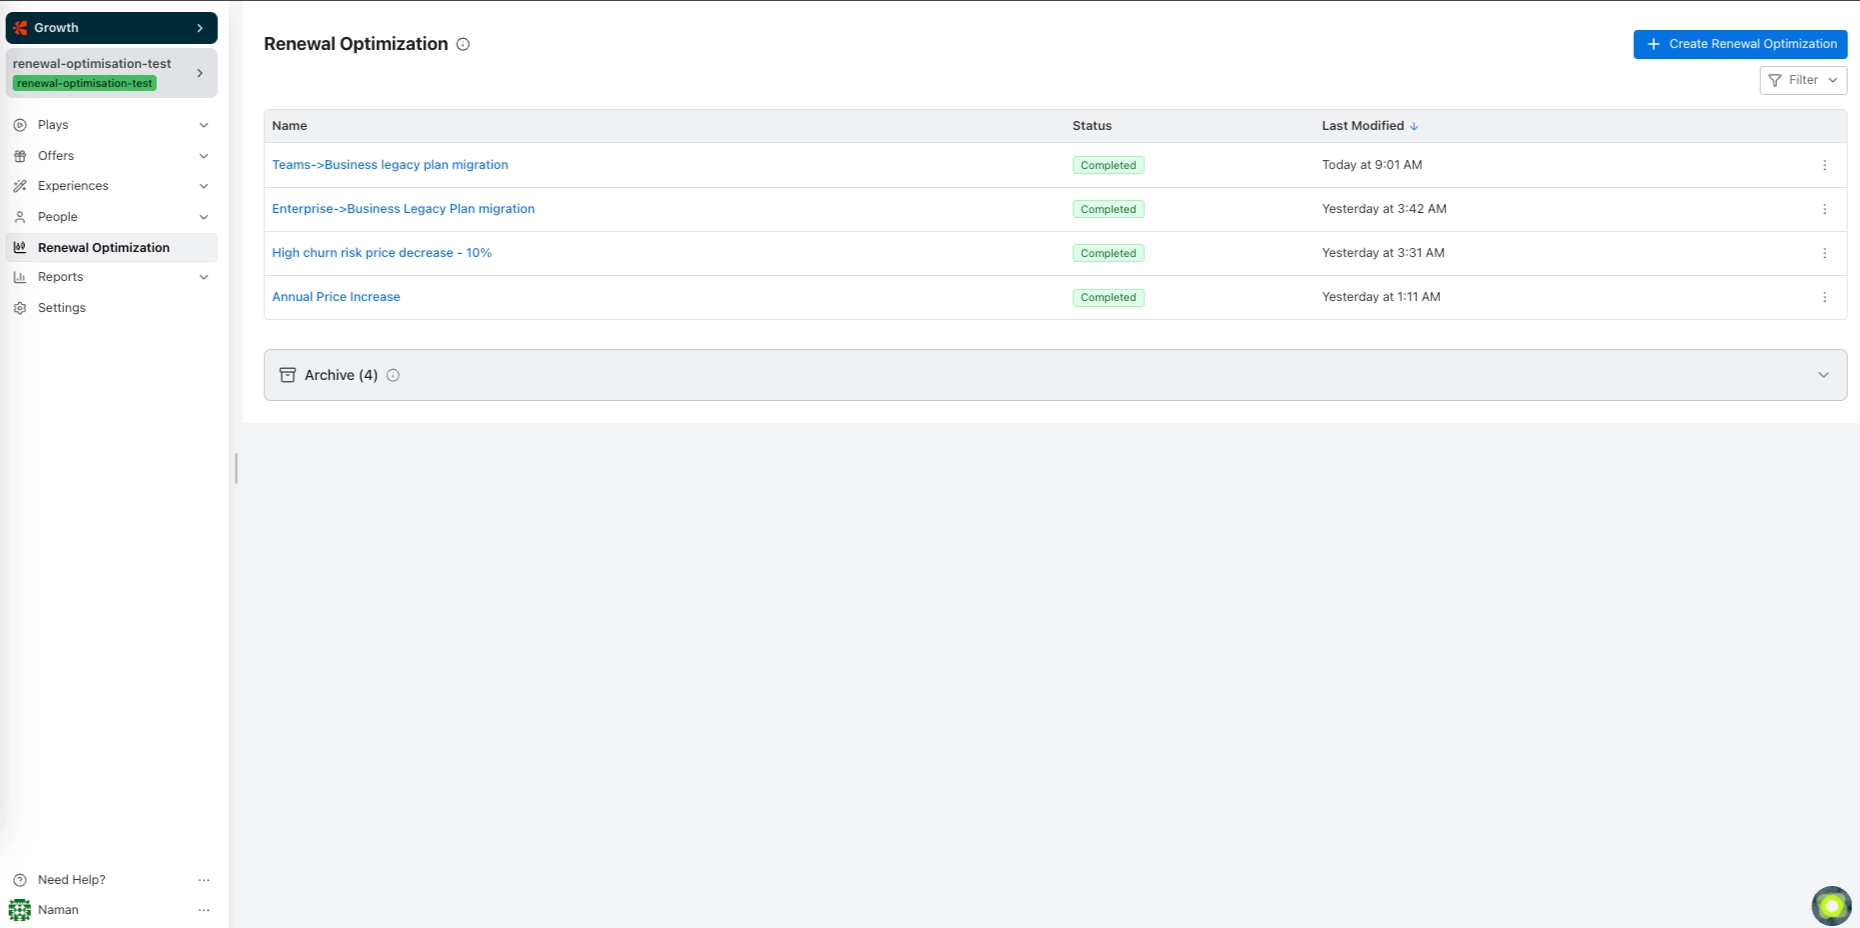The height and width of the screenshot is (928, 1860).
Task: Click "Yesterday at 3:31 AM" timestamp
Action: [1383, 253]
